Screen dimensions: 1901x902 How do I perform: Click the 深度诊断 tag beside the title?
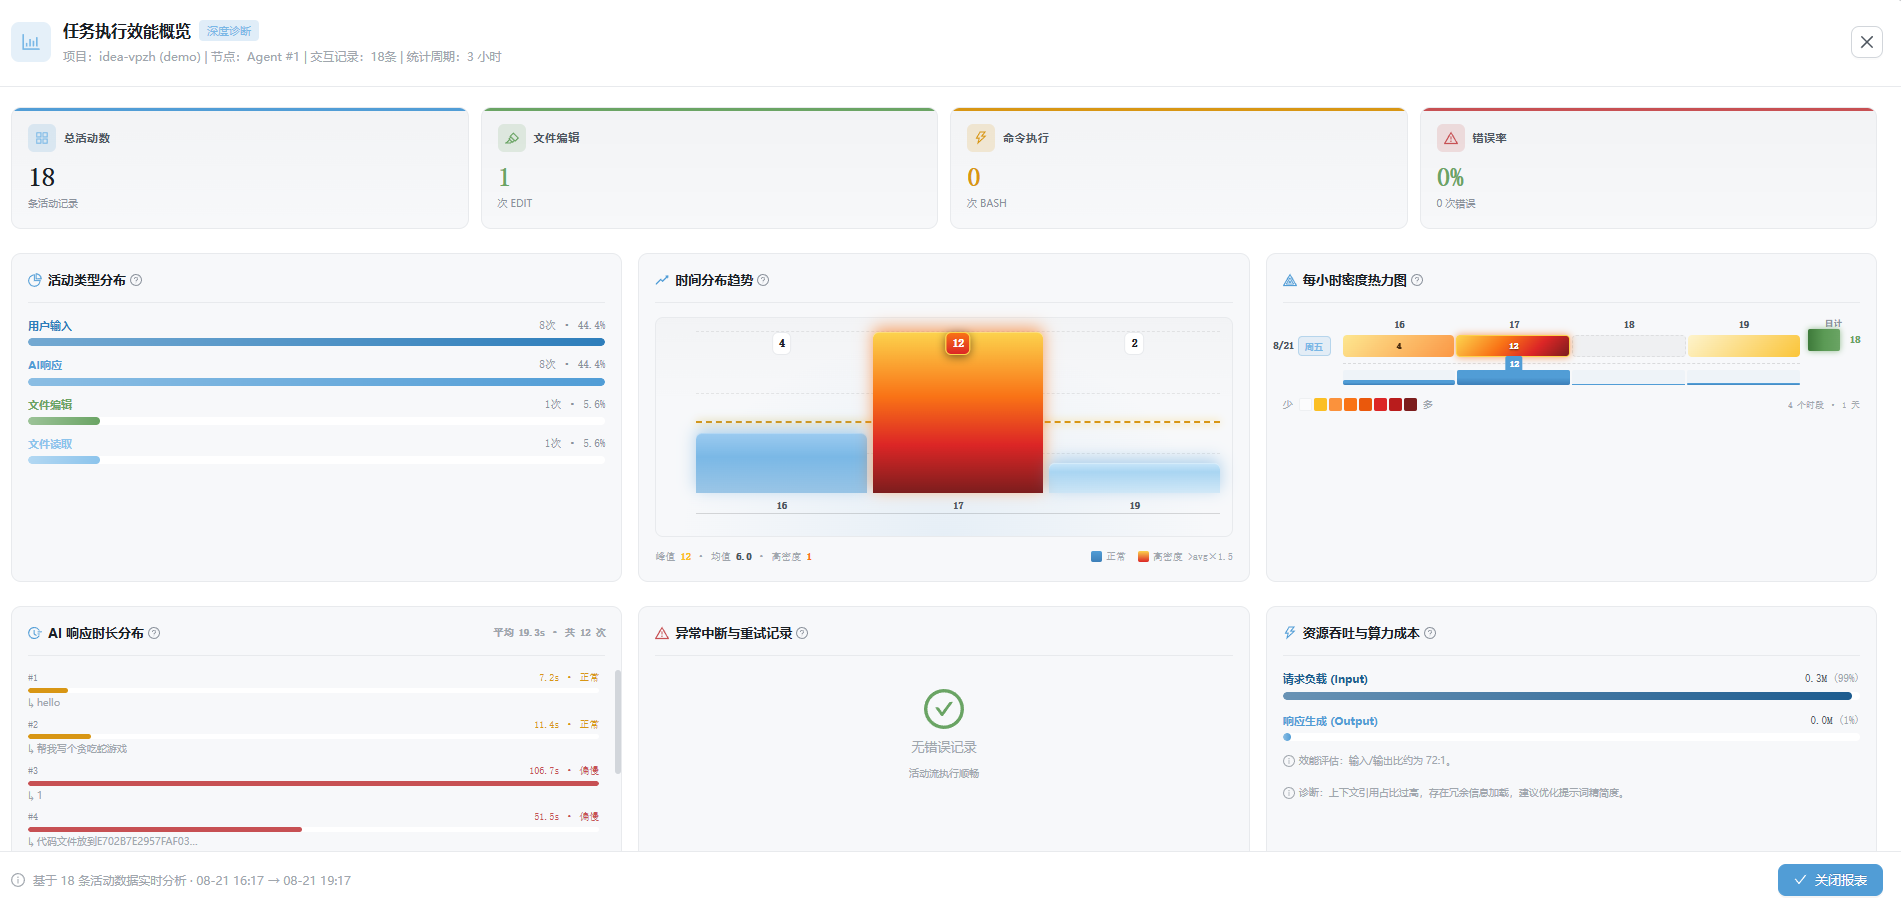(229, 31)
